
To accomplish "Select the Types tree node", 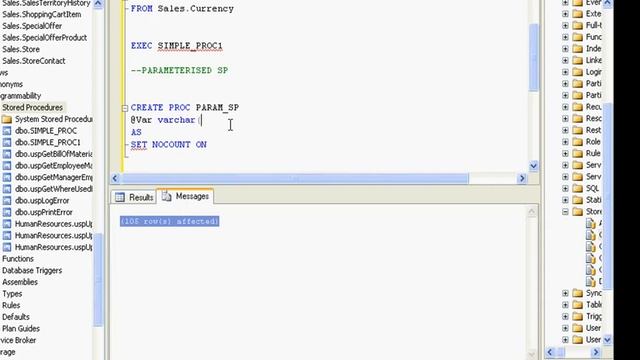I will [x=12, y=294].
